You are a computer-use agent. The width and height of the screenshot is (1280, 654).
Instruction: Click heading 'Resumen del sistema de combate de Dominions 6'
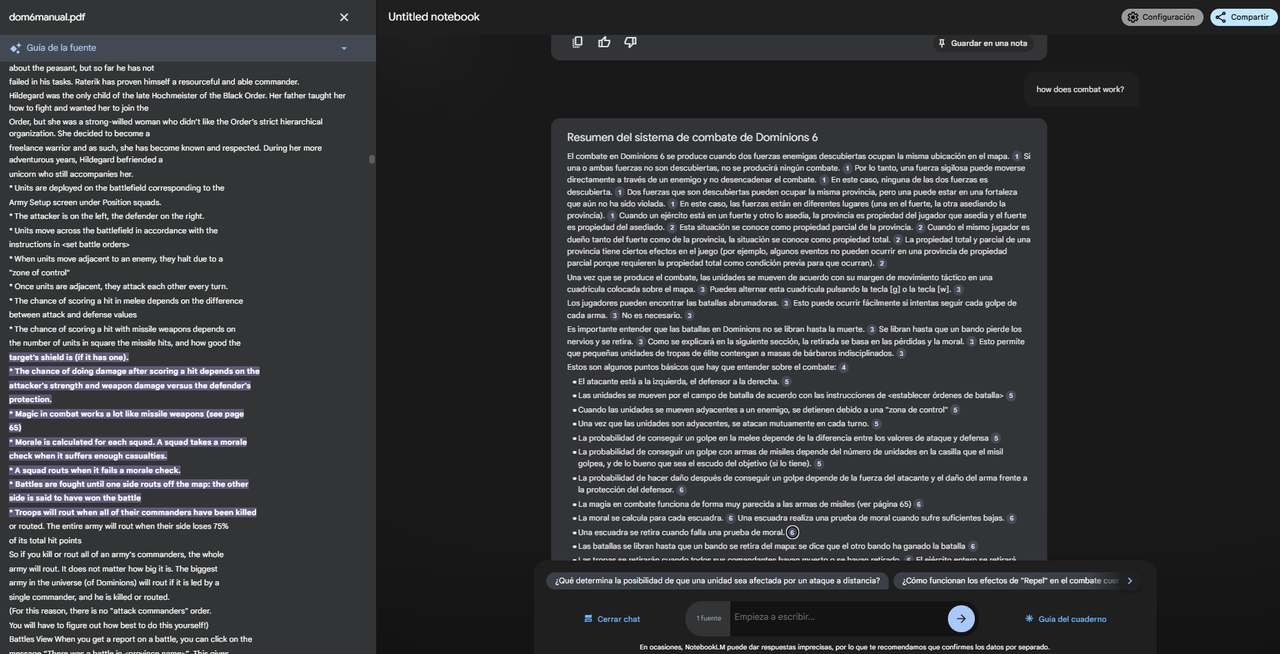pos(692,137)
